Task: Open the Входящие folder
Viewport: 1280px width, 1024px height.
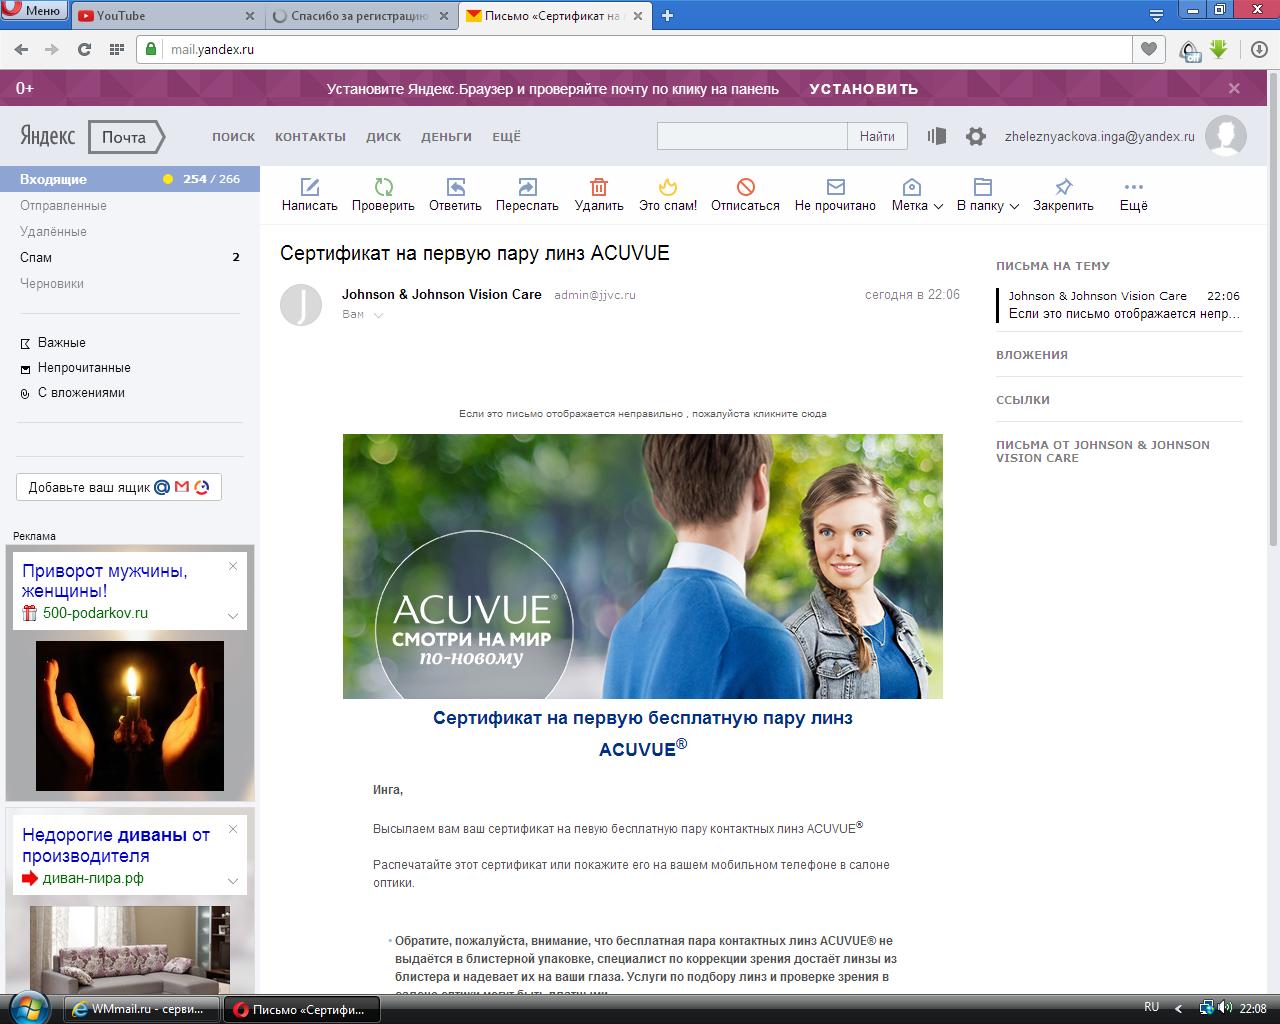Action: (x=130, y=179)
